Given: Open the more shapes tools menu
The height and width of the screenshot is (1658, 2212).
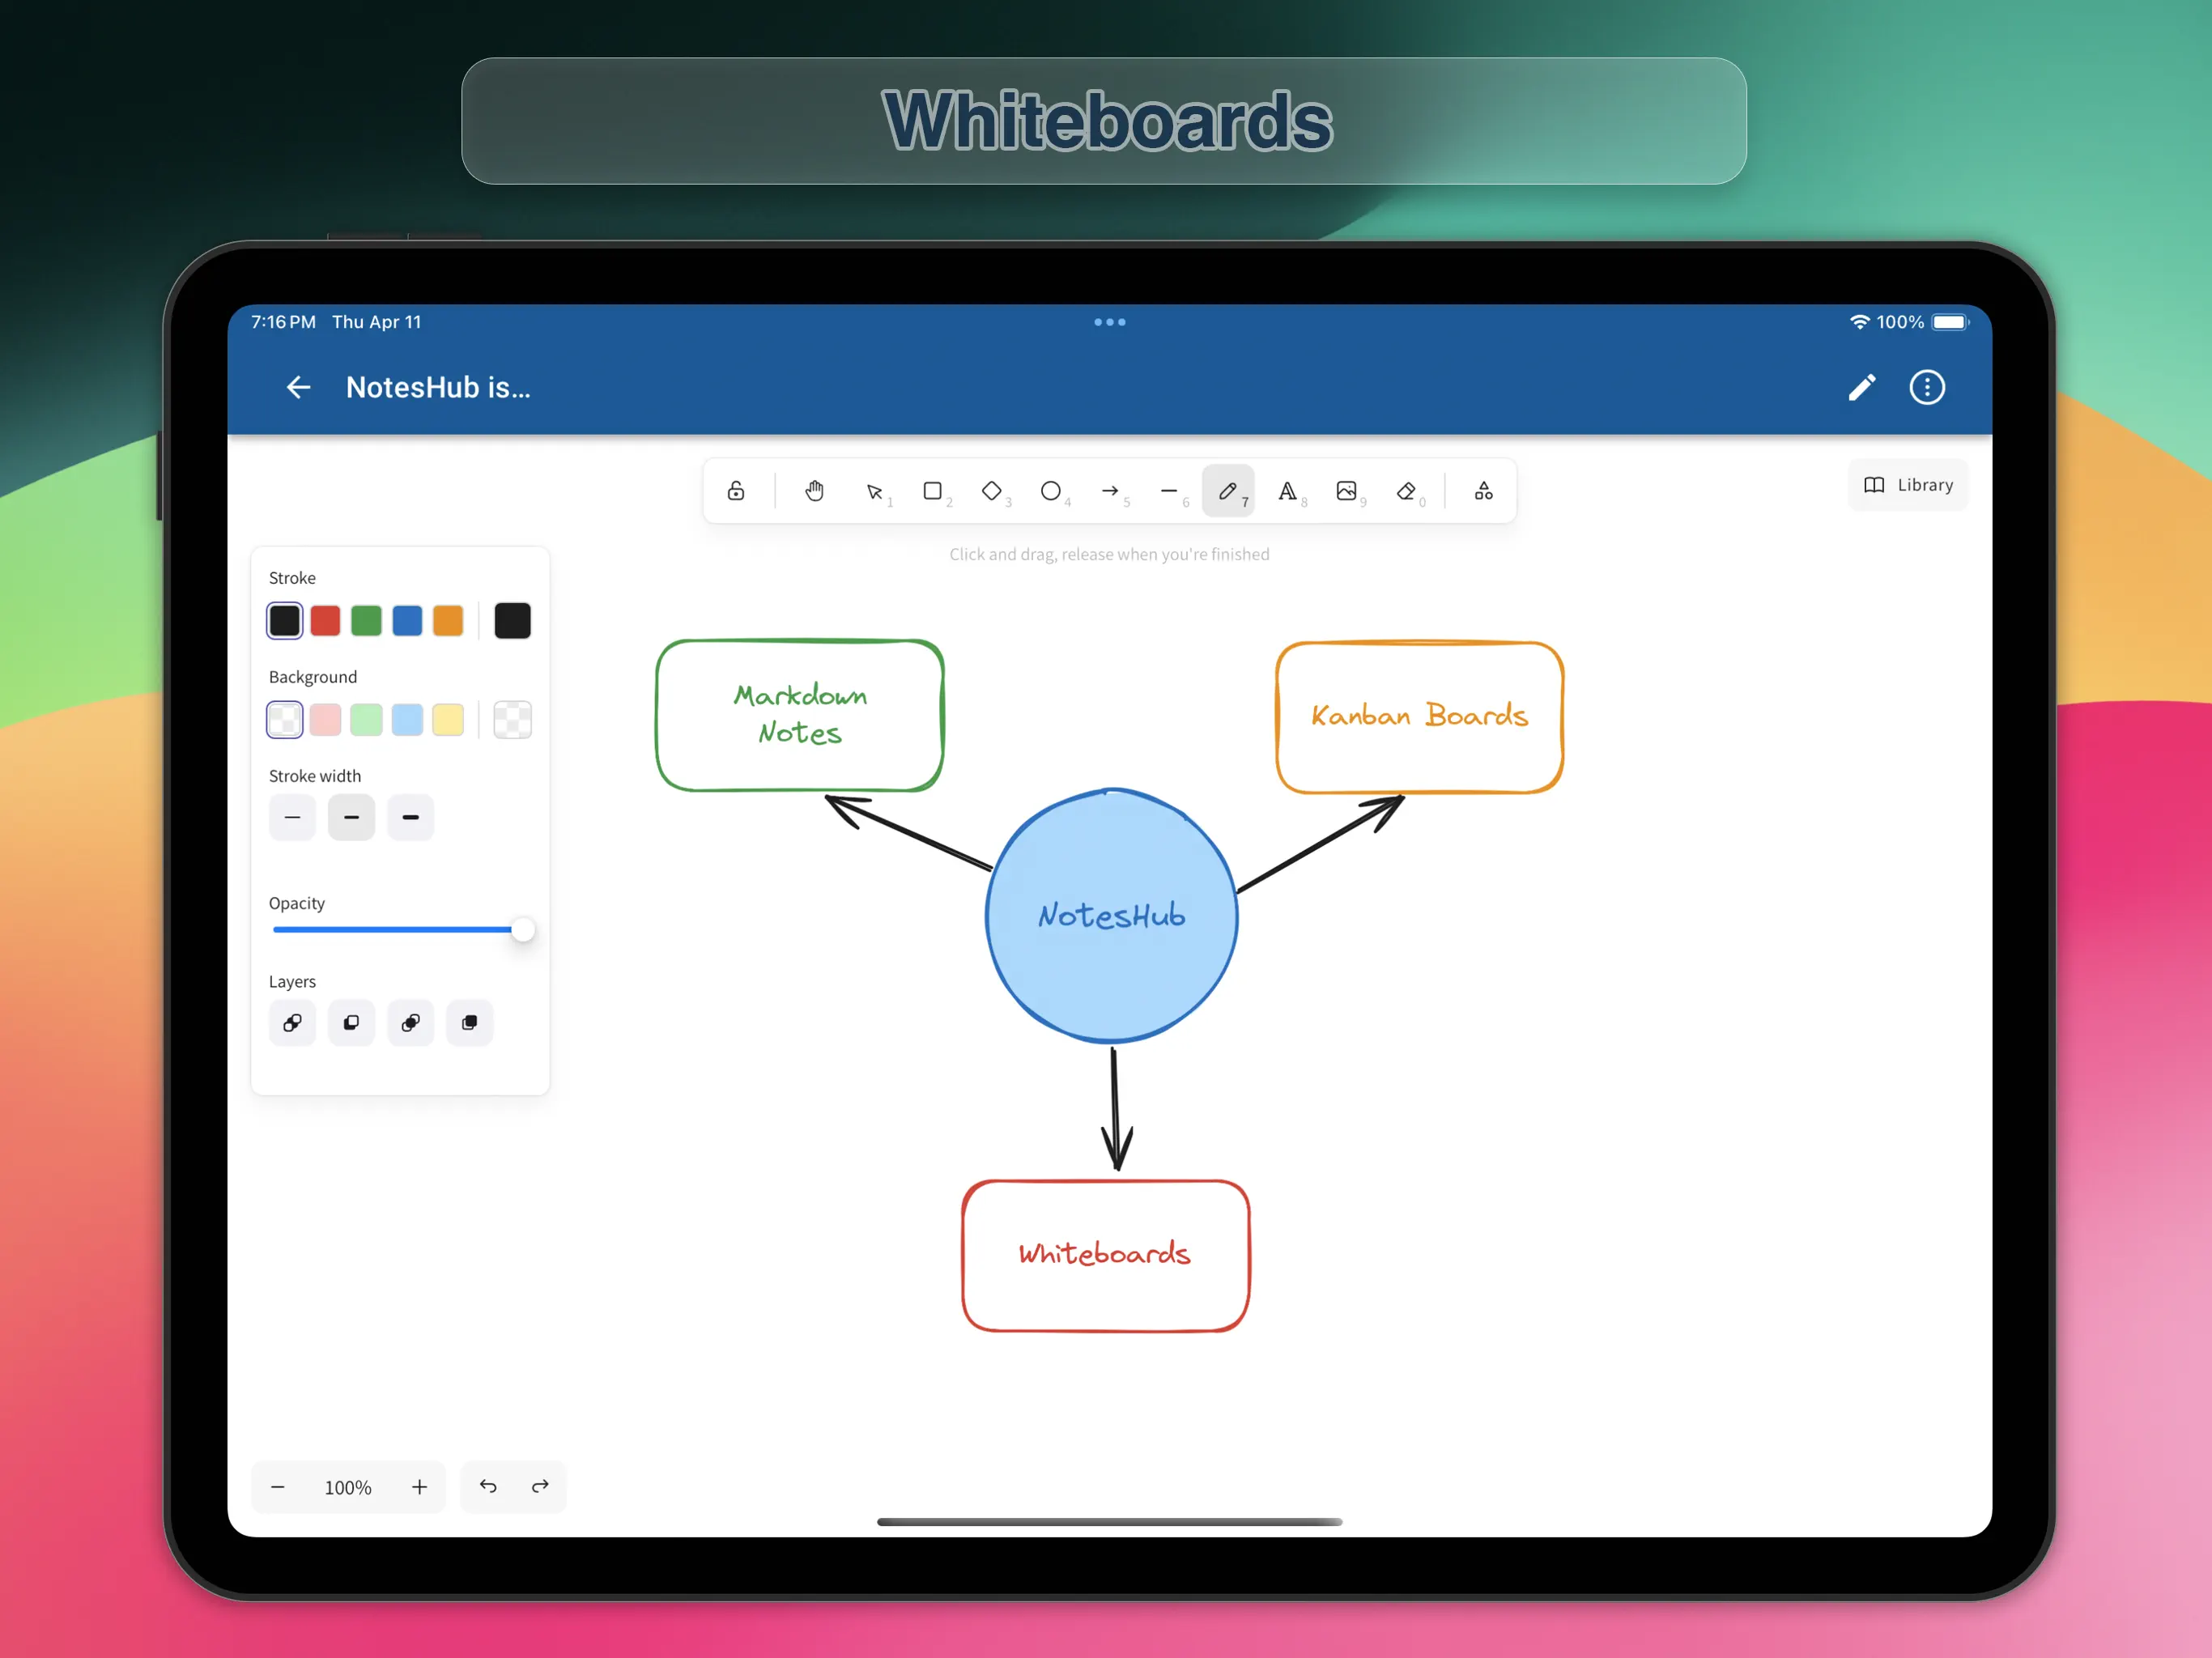Looking at the screenshot, I should tap(1483, 491).
